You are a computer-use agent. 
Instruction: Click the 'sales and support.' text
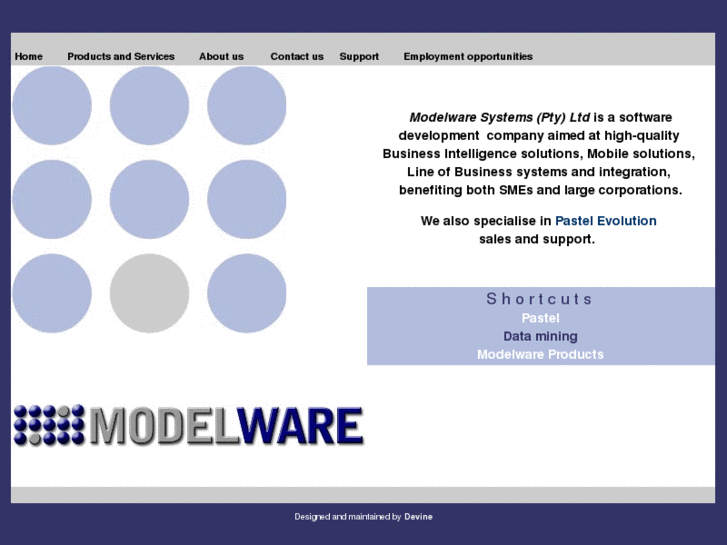[x=537, y=239]
